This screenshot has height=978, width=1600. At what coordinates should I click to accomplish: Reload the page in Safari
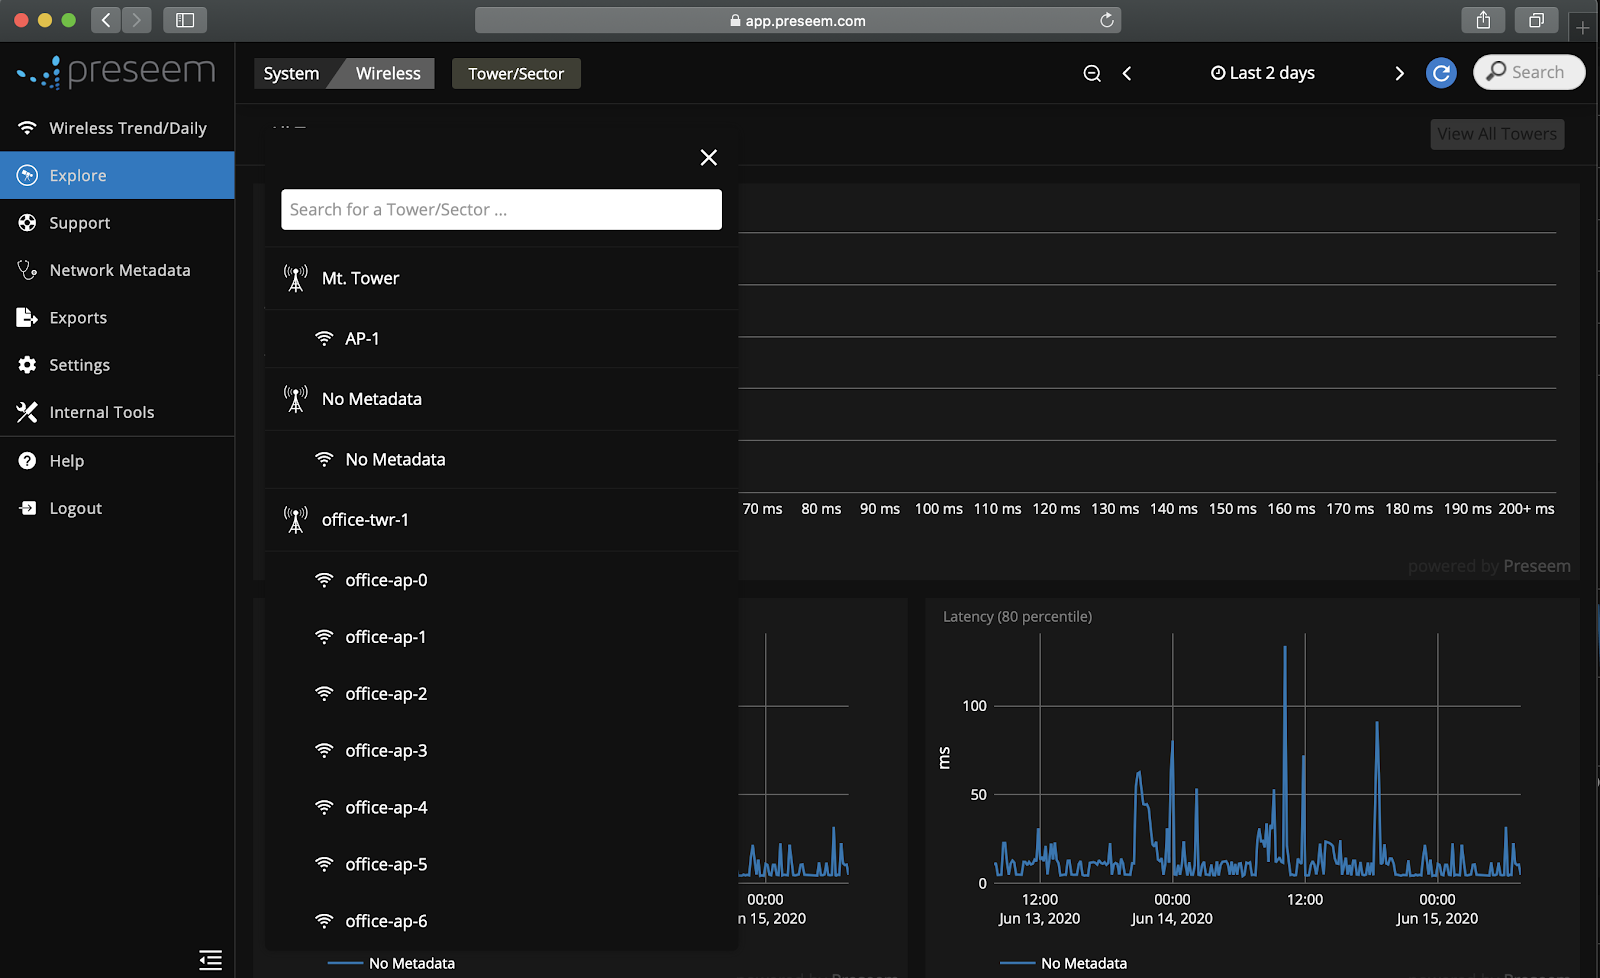coord(1107,20)
